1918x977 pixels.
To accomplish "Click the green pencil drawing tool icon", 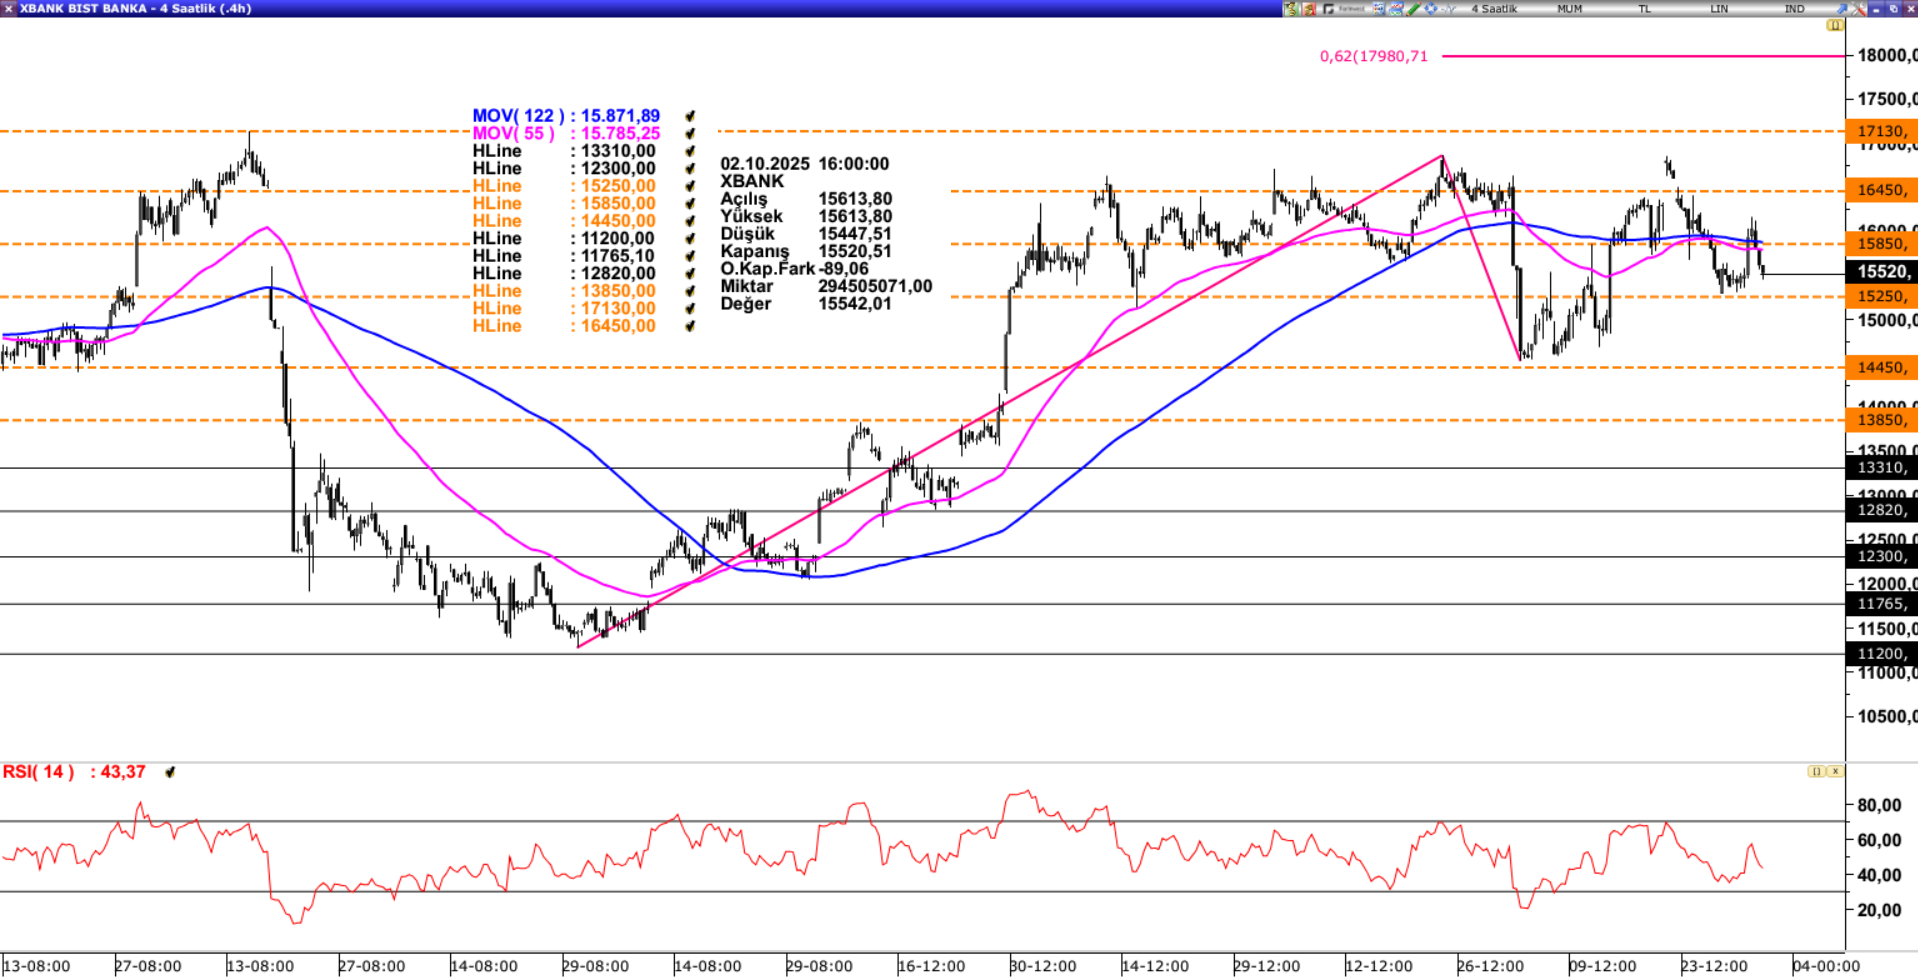I will [x=1413, y=9].
